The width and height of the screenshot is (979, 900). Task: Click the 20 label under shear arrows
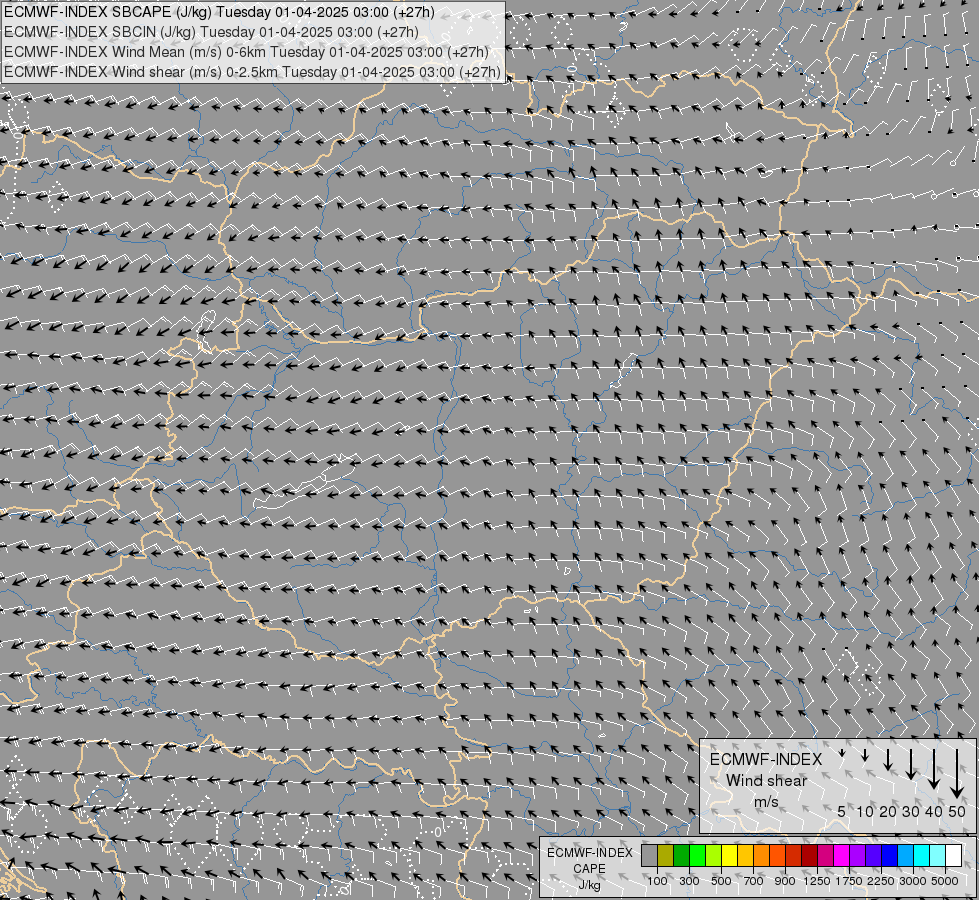(888, 812)
